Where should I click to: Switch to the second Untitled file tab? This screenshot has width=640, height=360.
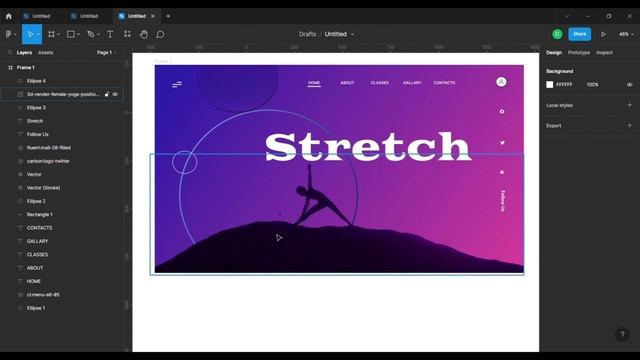click(85, 16)
